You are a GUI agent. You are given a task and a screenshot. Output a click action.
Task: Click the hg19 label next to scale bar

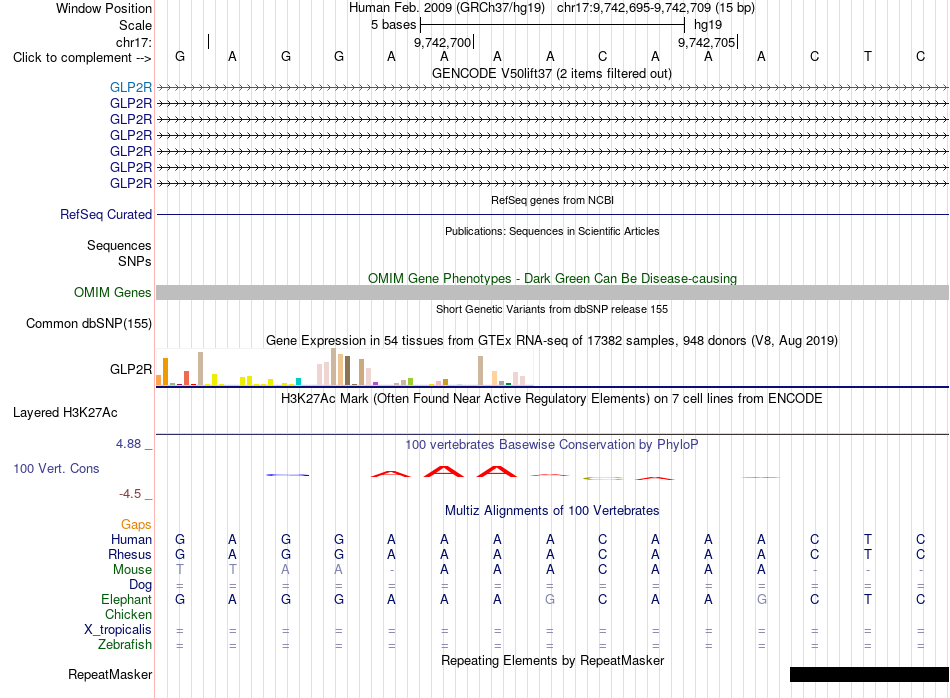coord(708,25)
